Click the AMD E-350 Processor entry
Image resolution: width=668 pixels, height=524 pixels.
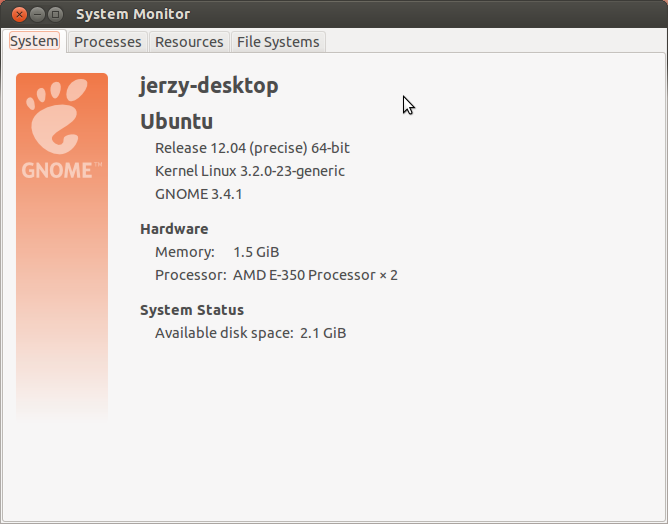315,275
